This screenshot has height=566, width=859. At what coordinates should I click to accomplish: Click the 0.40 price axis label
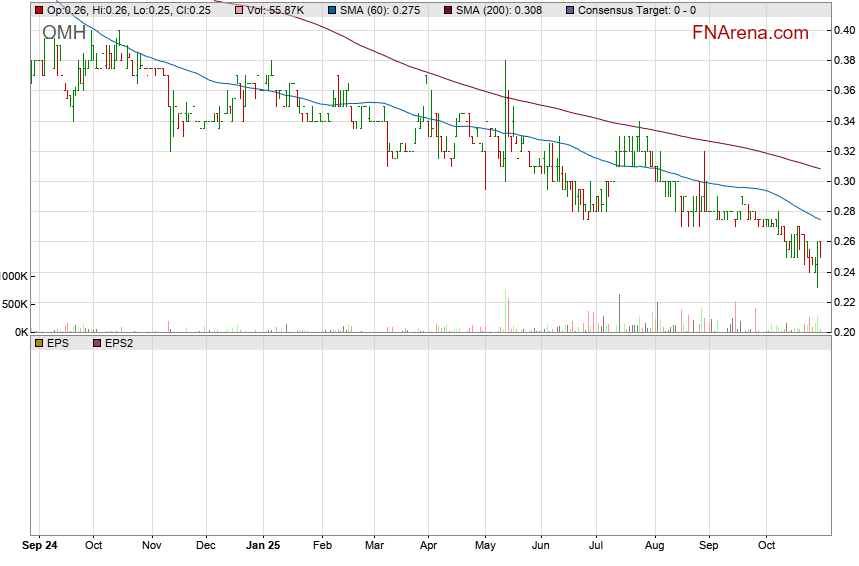tap(844, 30)
